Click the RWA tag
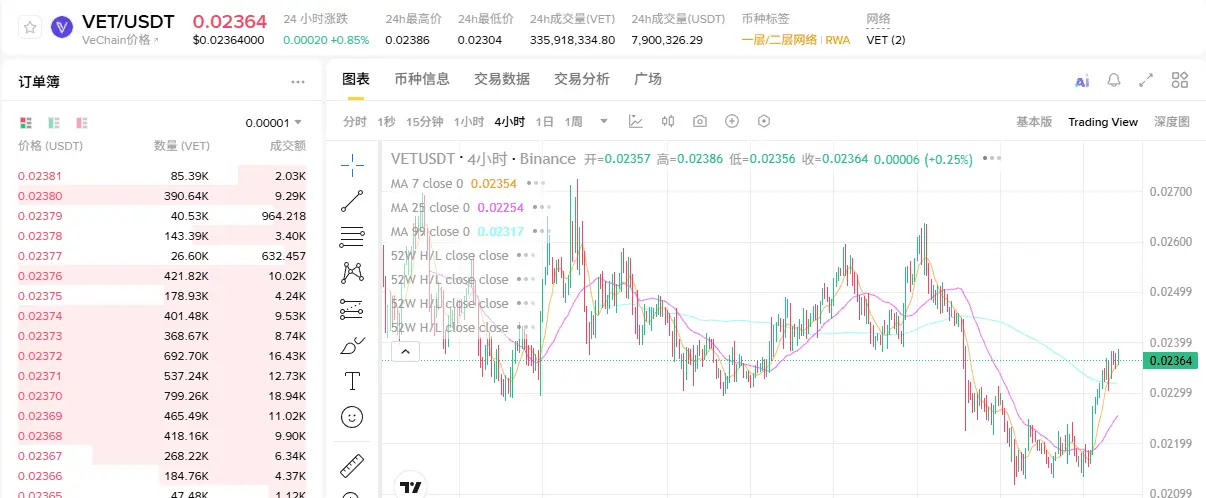 click(837, 40)
